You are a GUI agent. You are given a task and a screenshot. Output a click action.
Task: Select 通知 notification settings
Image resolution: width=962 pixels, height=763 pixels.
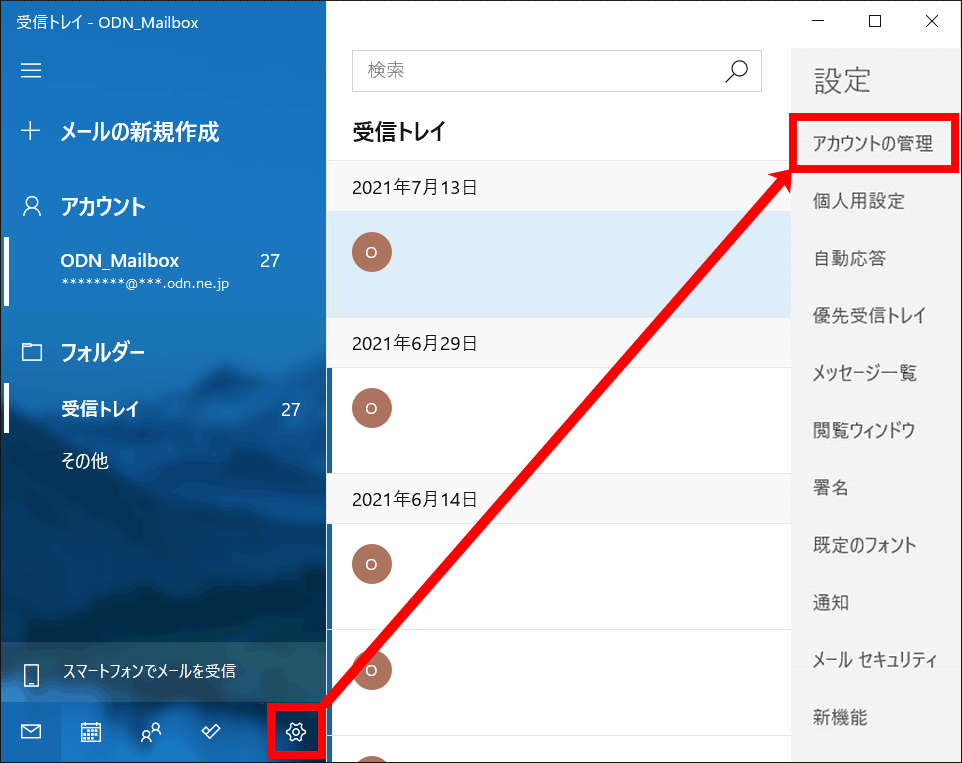click(831, 603)
